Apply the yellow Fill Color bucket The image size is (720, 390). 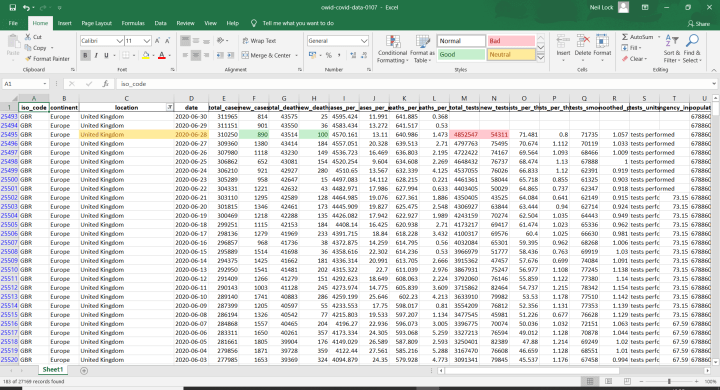click(146, 55)
